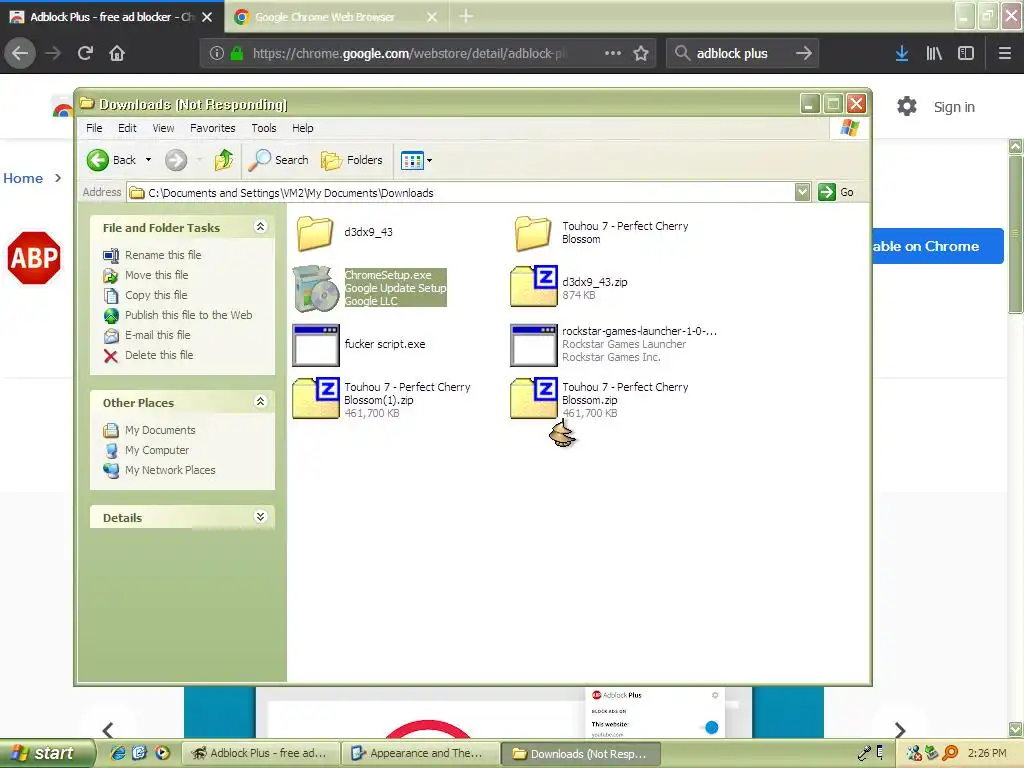Screen dimensions: 1024x768
Task: Click the Explorer Forward arrow icon
Action: (176, 160)
